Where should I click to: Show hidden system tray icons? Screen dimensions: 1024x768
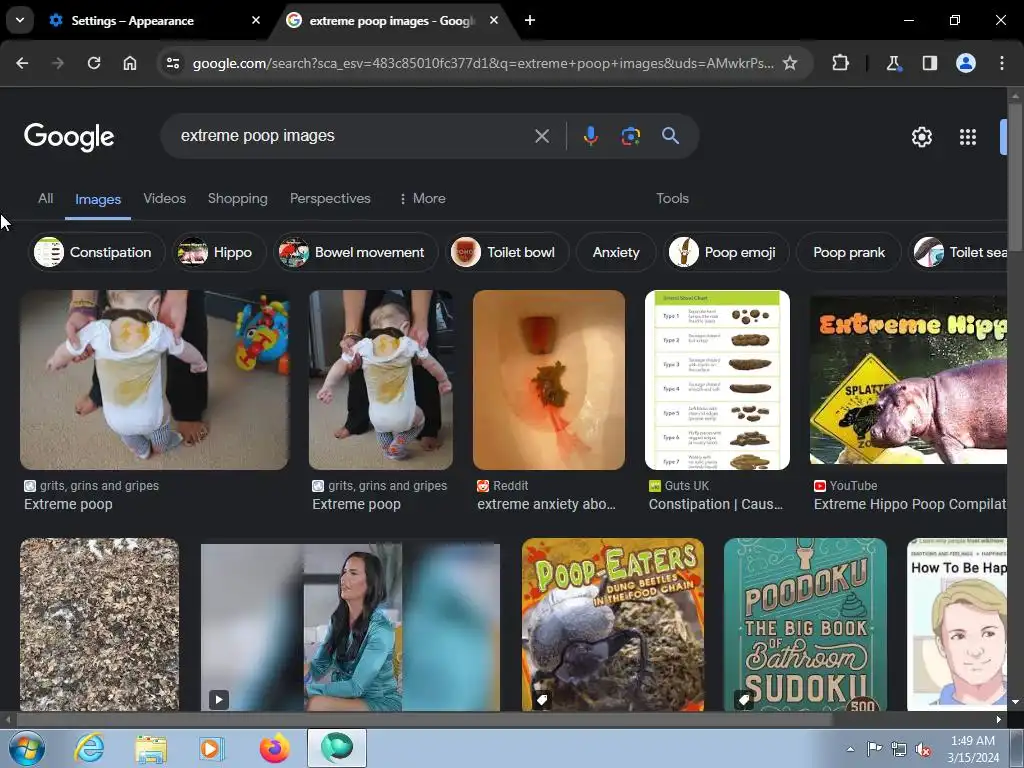coord(850,749)
